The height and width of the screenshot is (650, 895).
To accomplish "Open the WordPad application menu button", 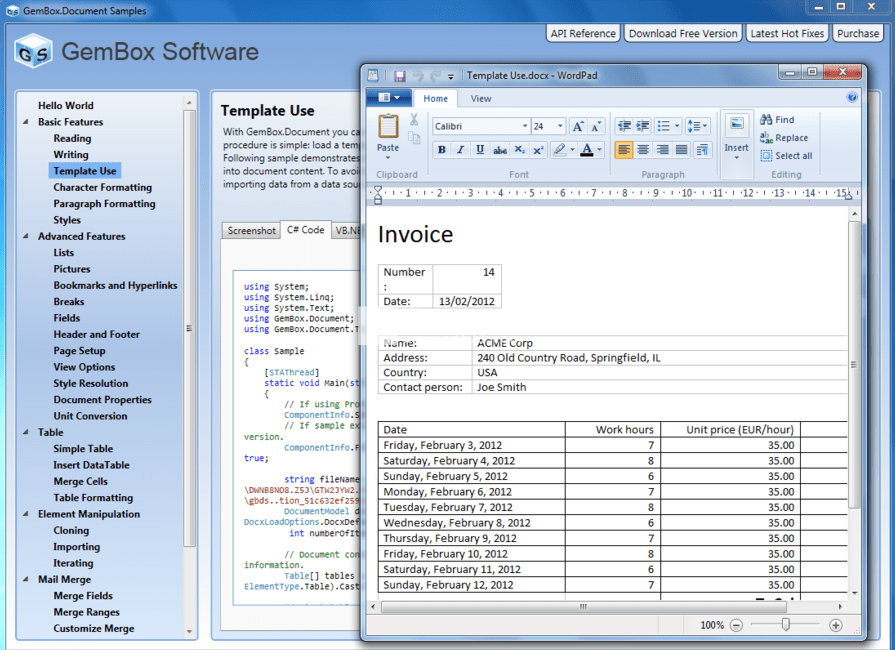I will coord(389,98).
